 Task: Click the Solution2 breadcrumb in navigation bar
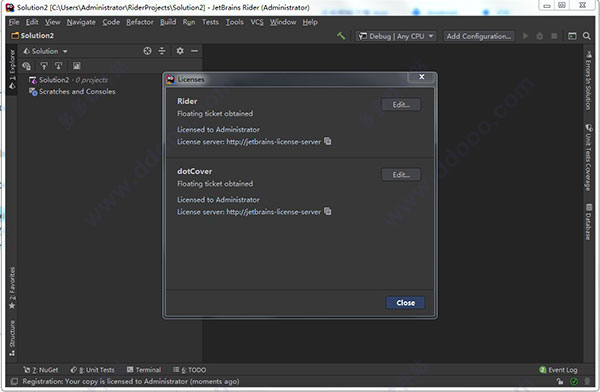point(33,36)
